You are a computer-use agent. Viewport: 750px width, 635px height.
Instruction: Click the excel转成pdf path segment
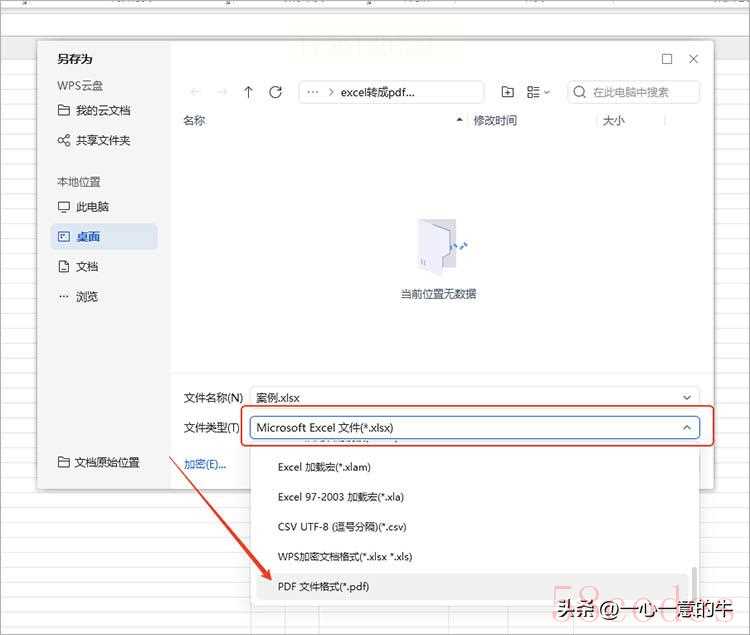[377, 92]
